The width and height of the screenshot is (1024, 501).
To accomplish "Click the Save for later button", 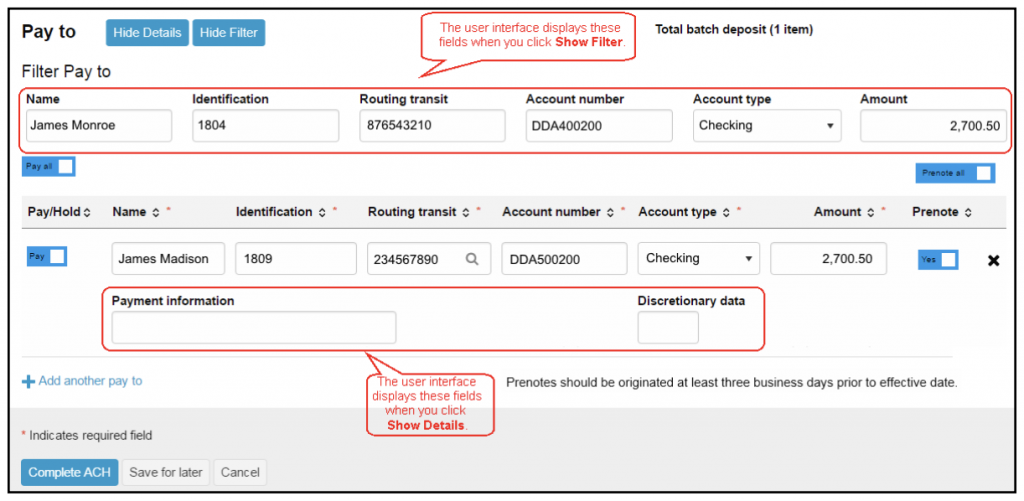I will pos(166,472).
